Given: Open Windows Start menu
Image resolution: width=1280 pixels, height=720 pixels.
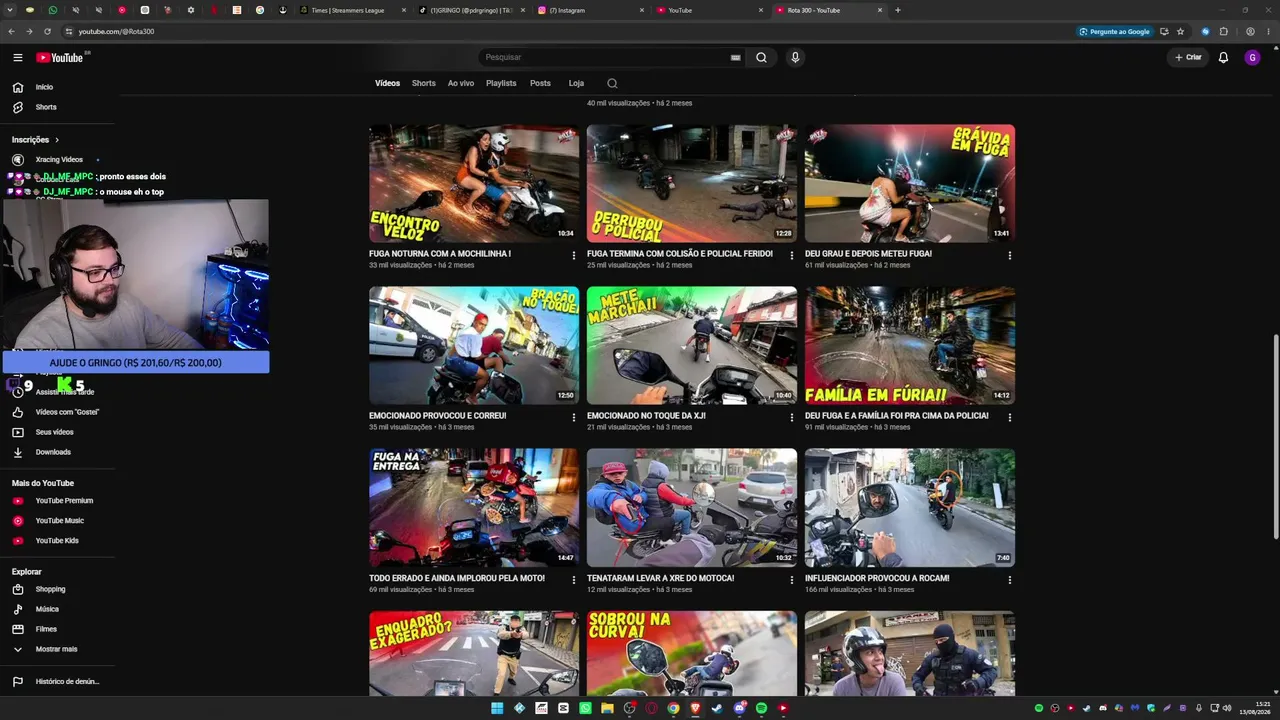Looking at the screenshot, I should (x=497, y=708).
